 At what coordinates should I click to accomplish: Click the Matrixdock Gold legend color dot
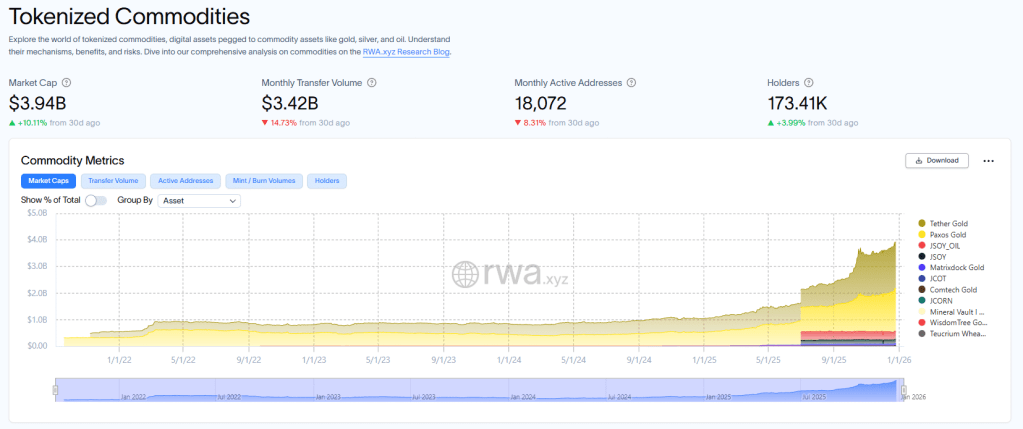click(921, 267)
